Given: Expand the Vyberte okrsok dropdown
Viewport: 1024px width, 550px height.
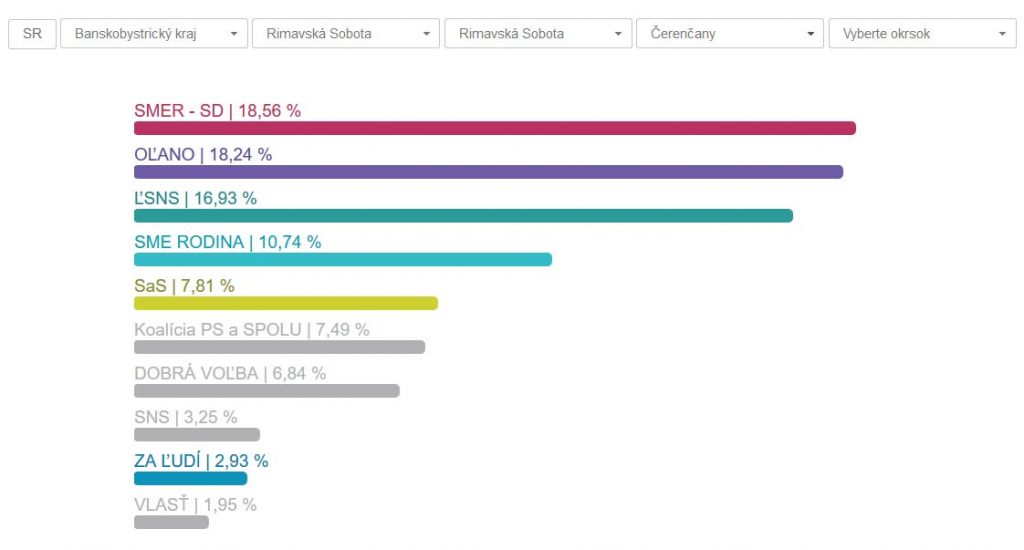Looking at the screenshot, I should click(922, 33).
